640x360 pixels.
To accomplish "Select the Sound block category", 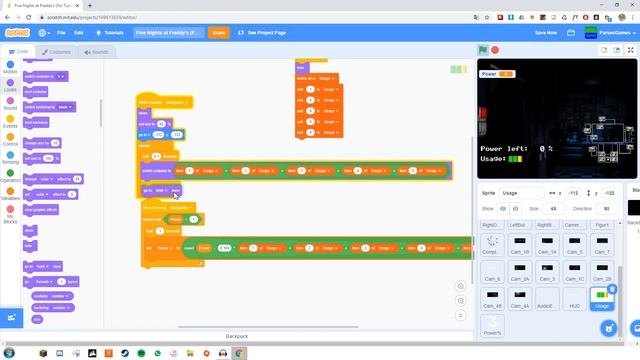I will (x=10, y=104).
